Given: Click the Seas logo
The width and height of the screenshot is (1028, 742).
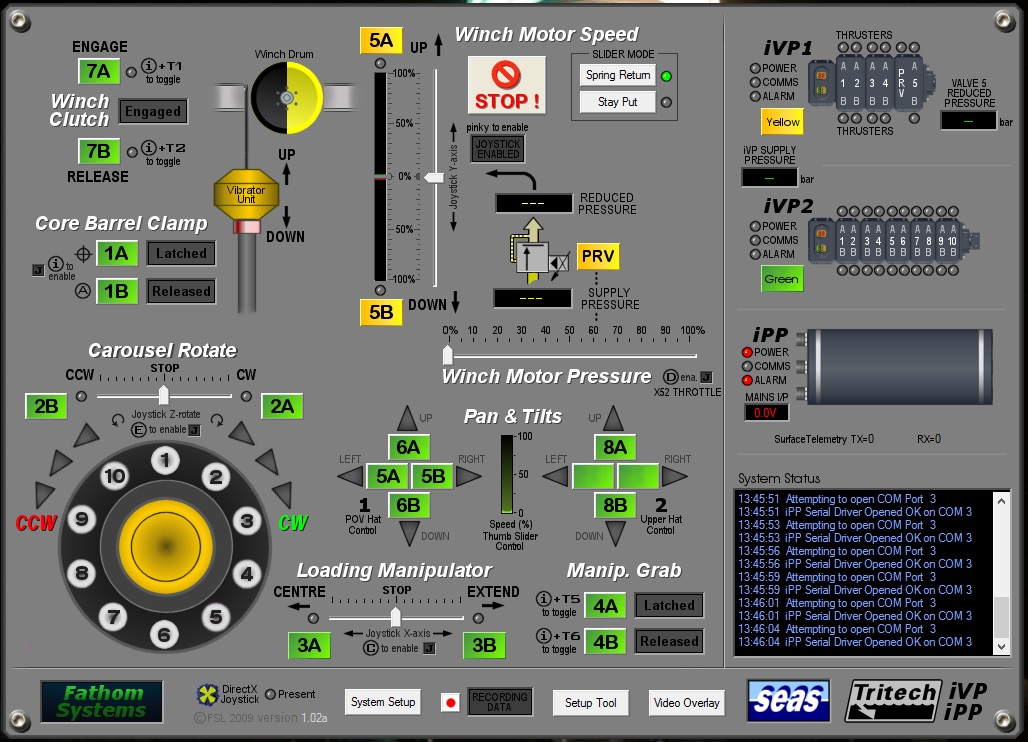Looking at the screenshot, I should [788, 701].
